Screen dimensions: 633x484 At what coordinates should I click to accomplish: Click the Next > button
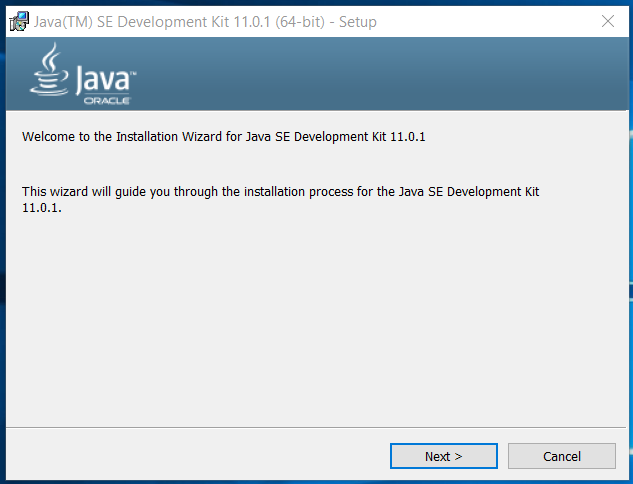(444, 456)
